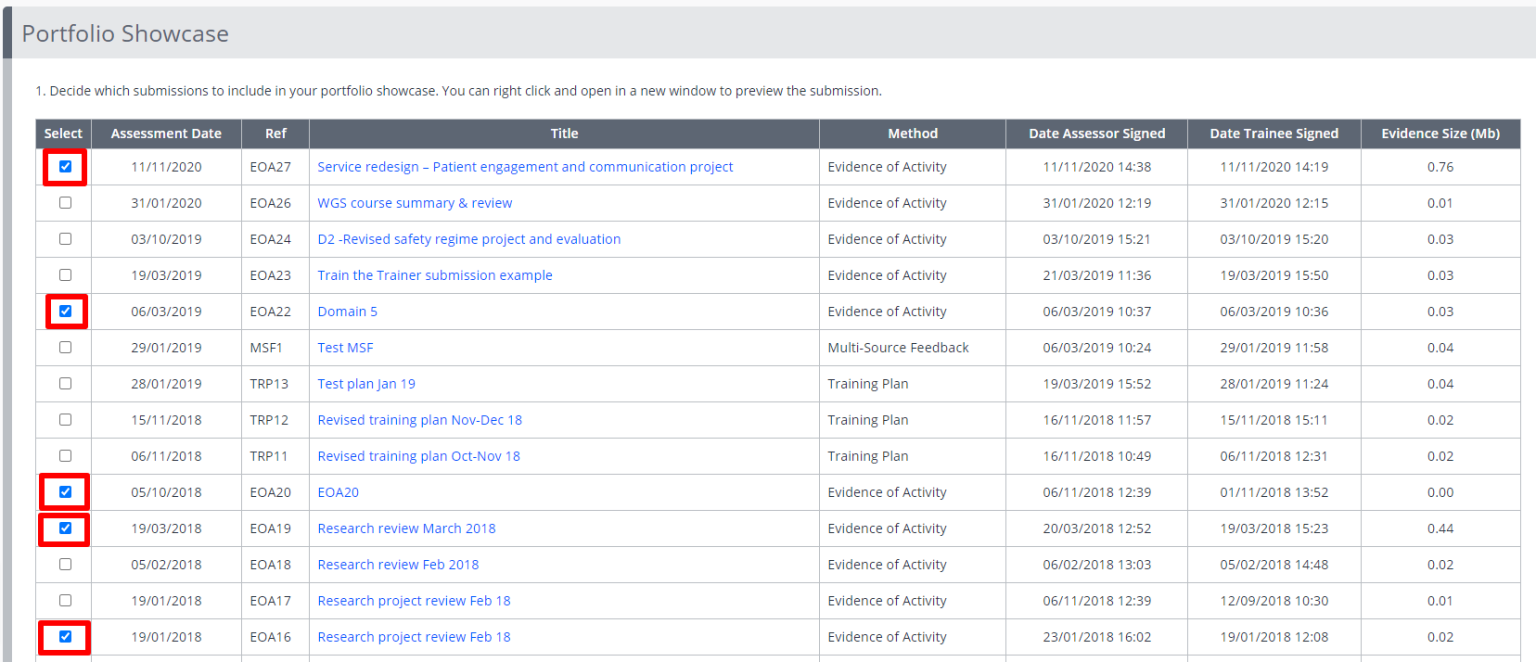Select the EOA17 Research project review checkbox

click(65, 600)
